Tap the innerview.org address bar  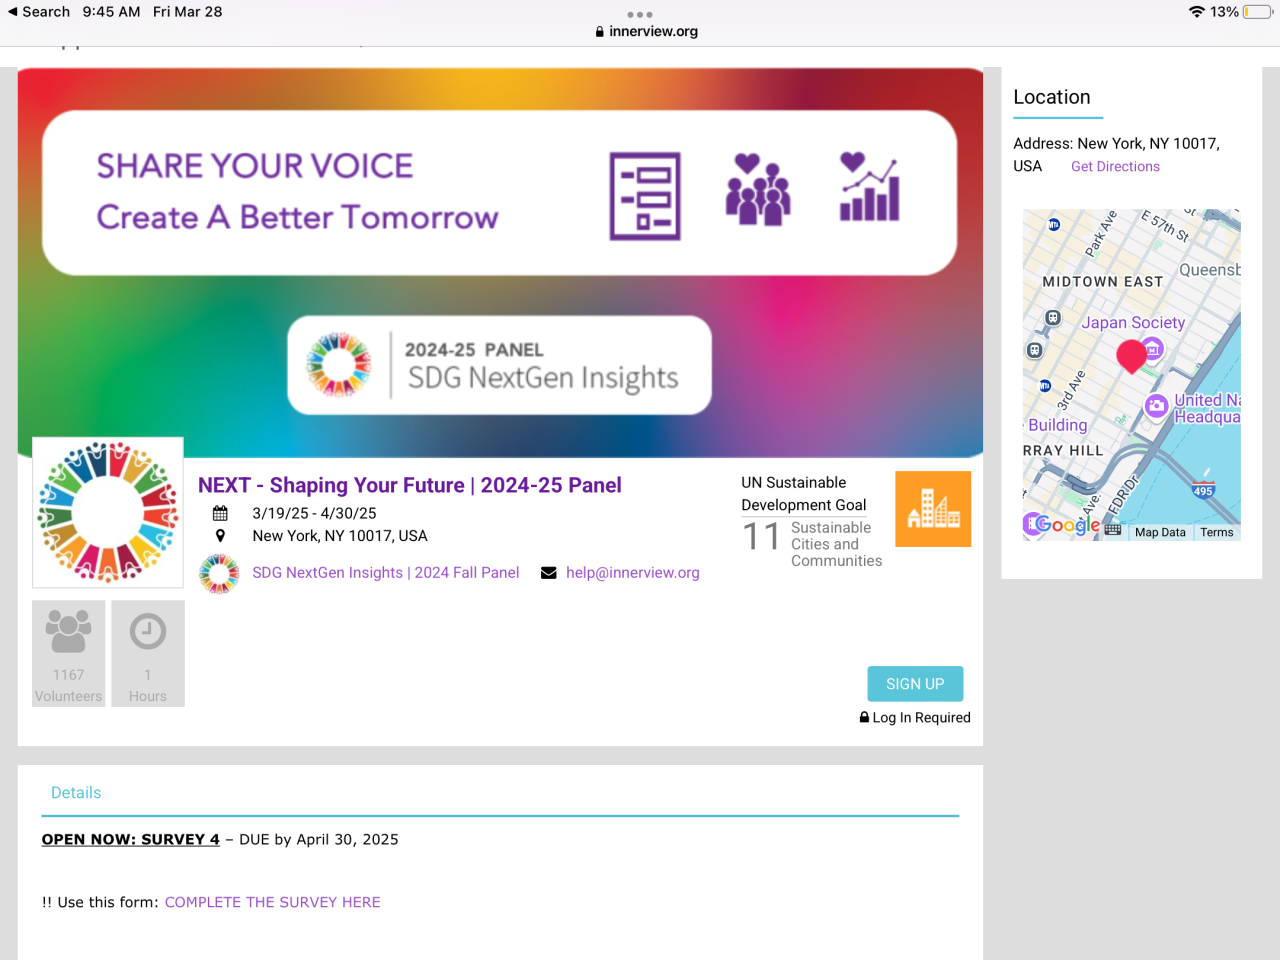point(647,32)
